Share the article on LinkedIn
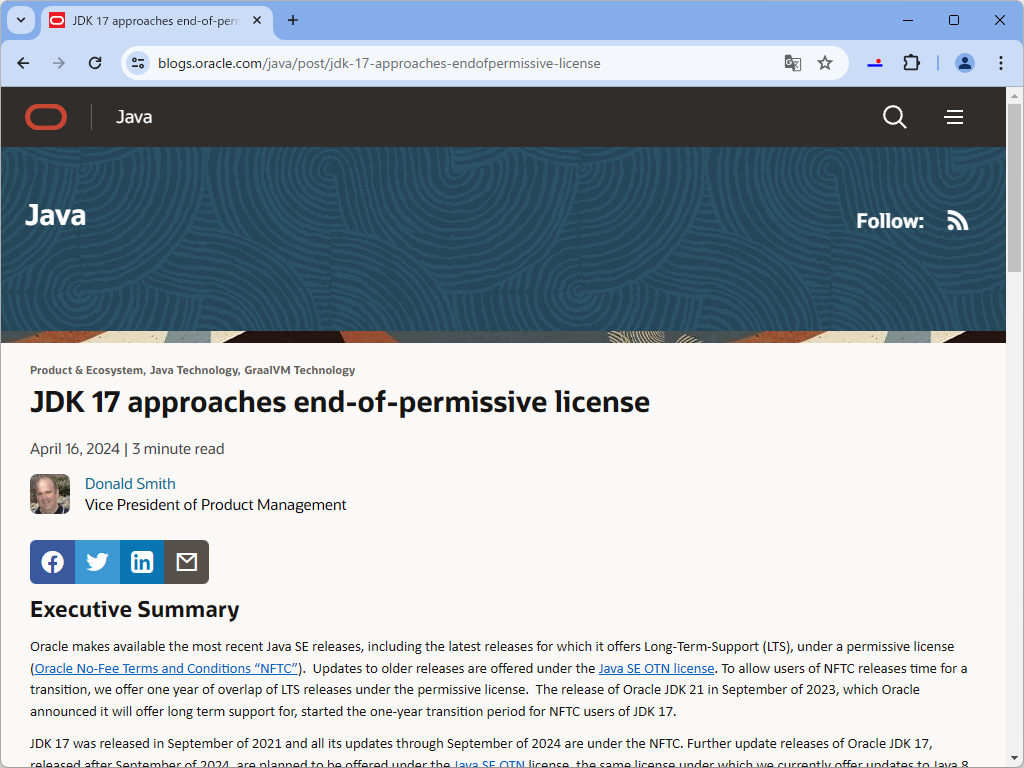The height and width of the screenshot is (768, 1024). [x=142, y=562]
